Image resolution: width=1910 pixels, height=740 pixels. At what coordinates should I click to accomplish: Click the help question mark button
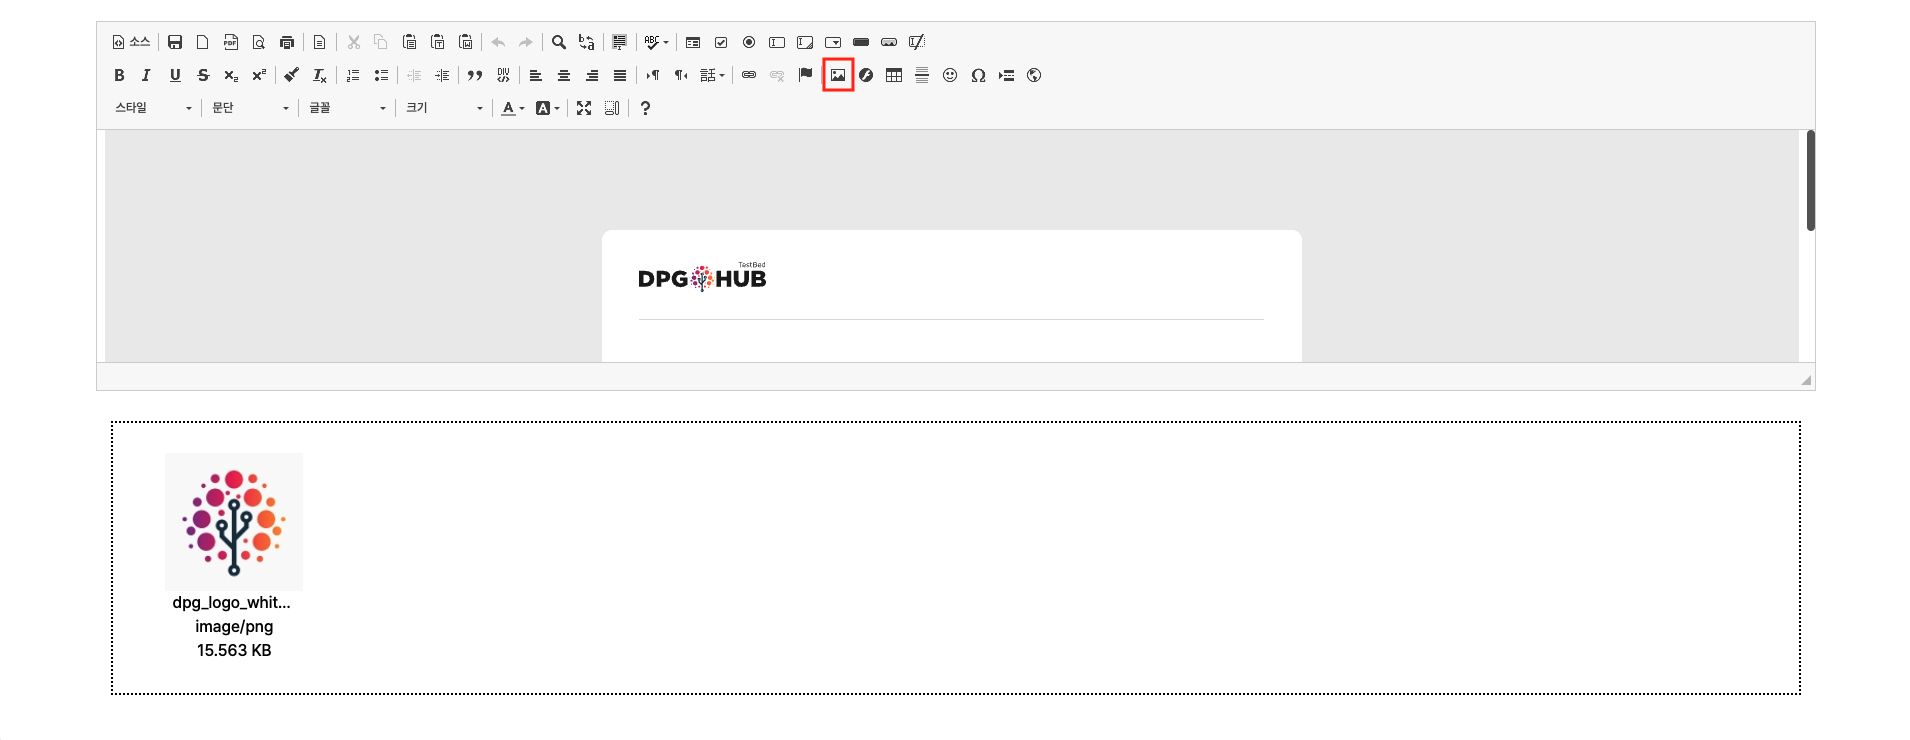(645, 108)
